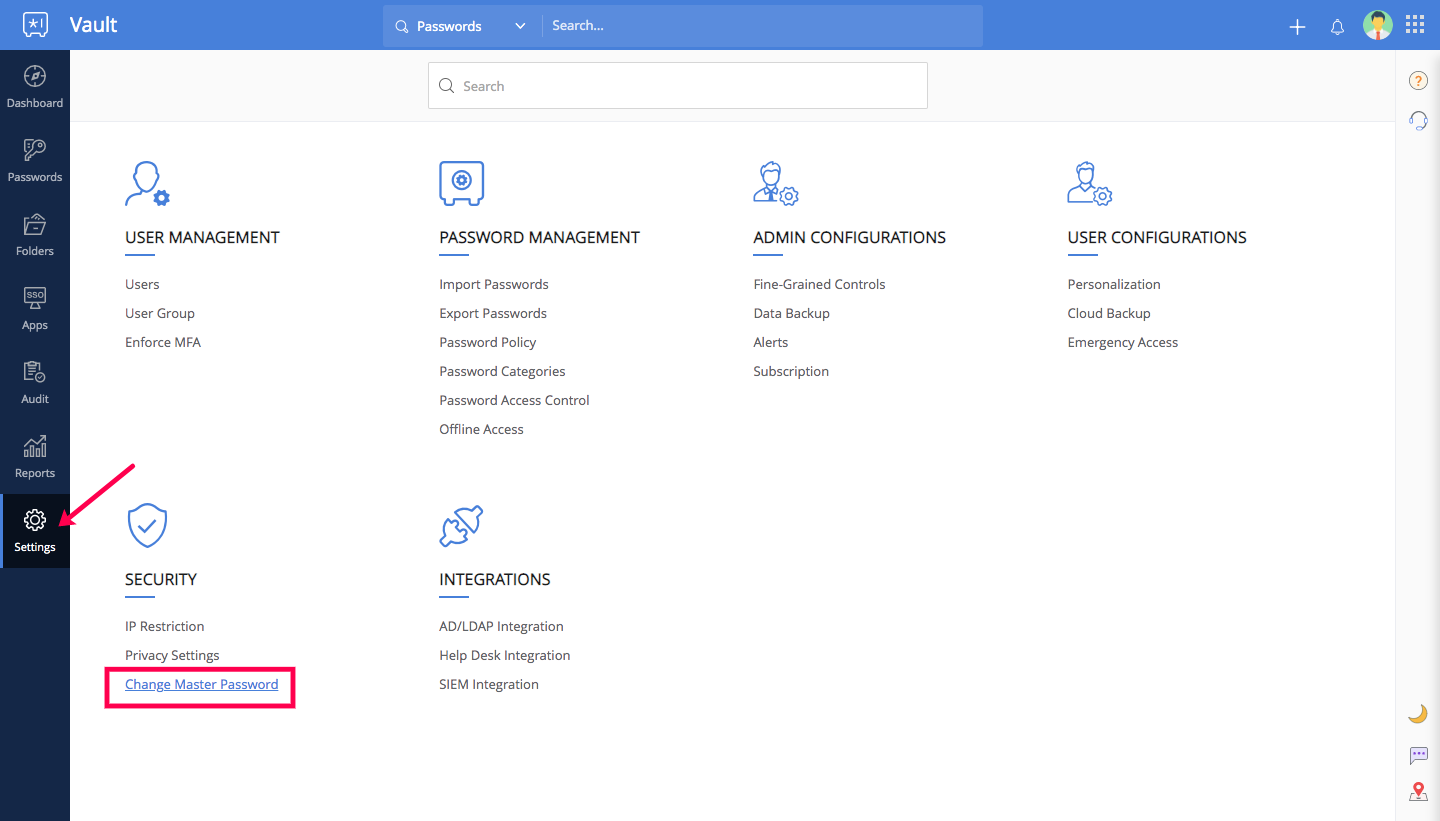
Task: Expand the Passwords search category dropdown
Action: click(461, 26)
